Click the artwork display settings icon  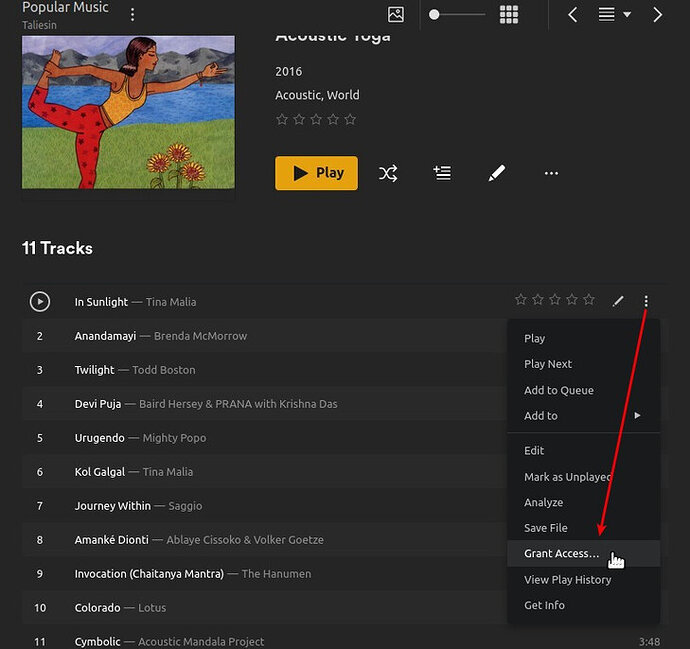396,14
